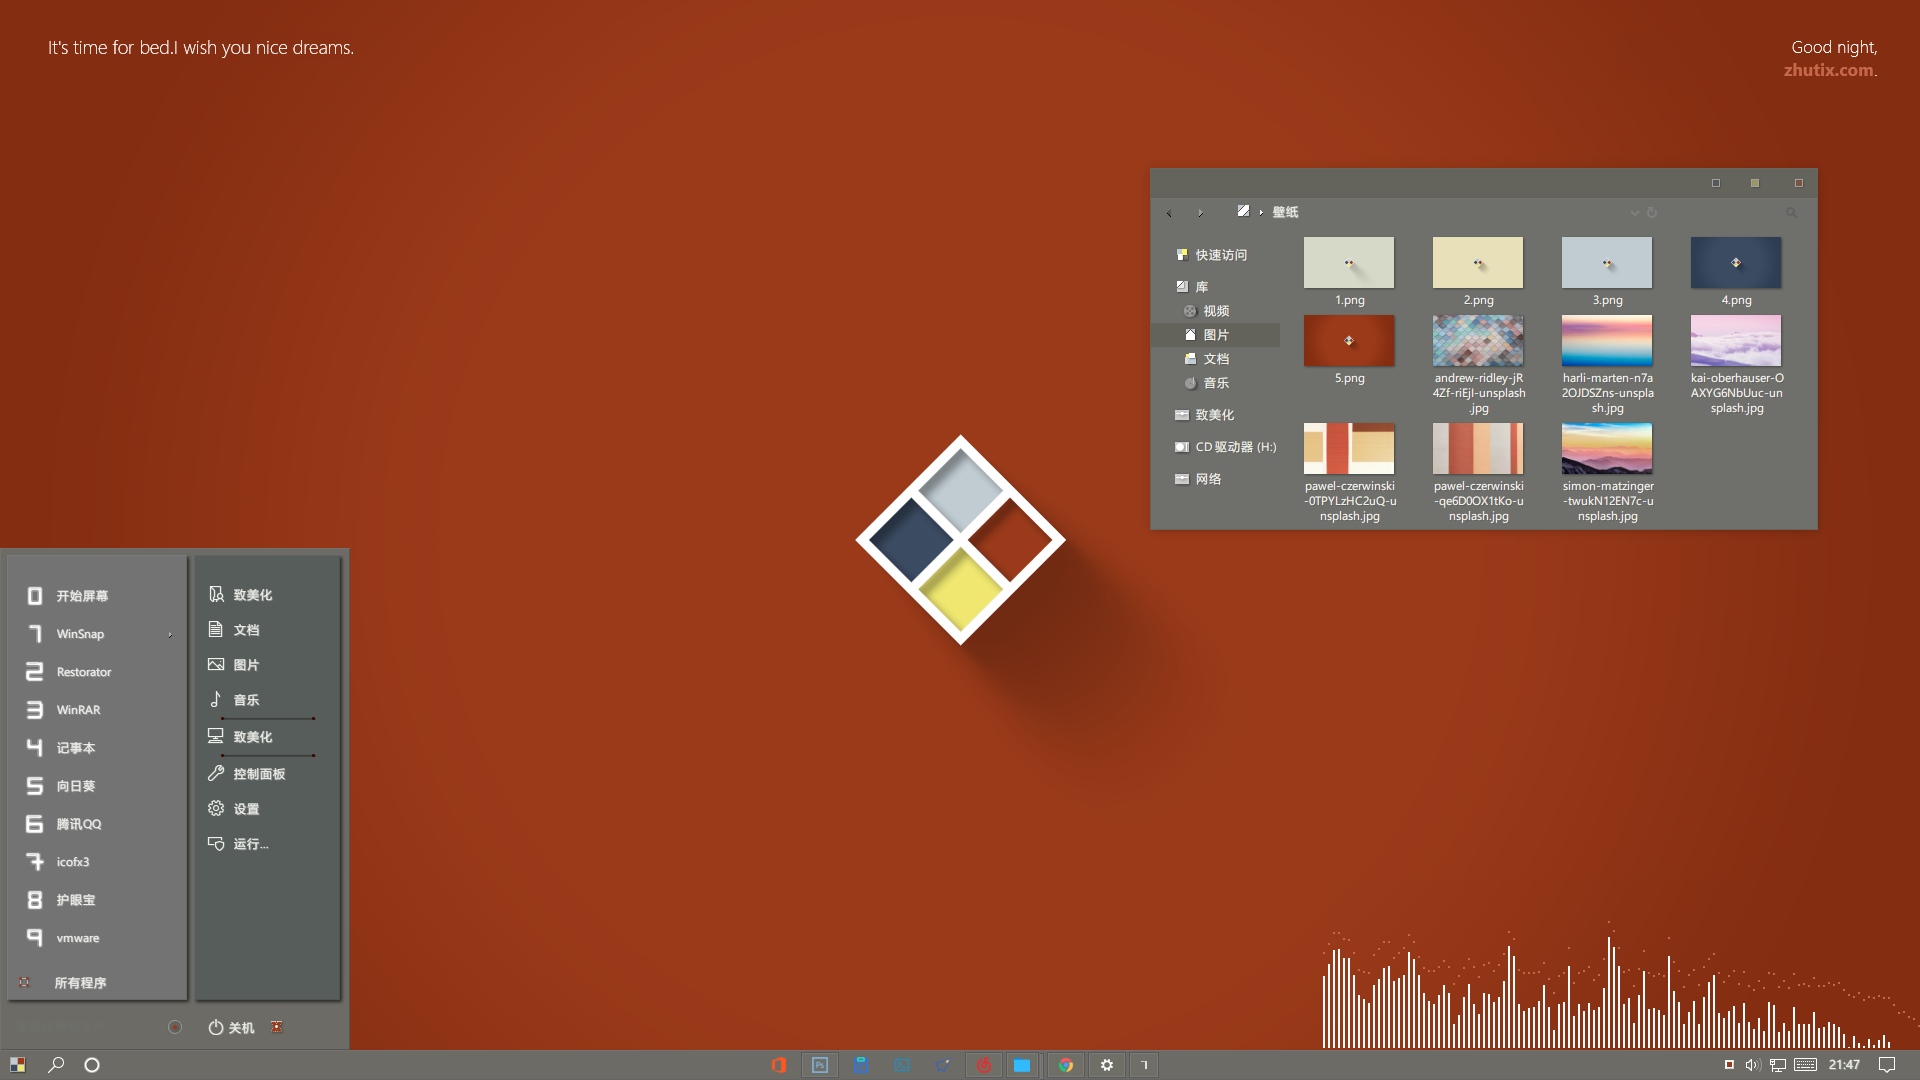The height and width of the screenshot is (1080, 1920).
Task: Launch Chrome from the taskbar
Action: (x=1066, y=1065)
